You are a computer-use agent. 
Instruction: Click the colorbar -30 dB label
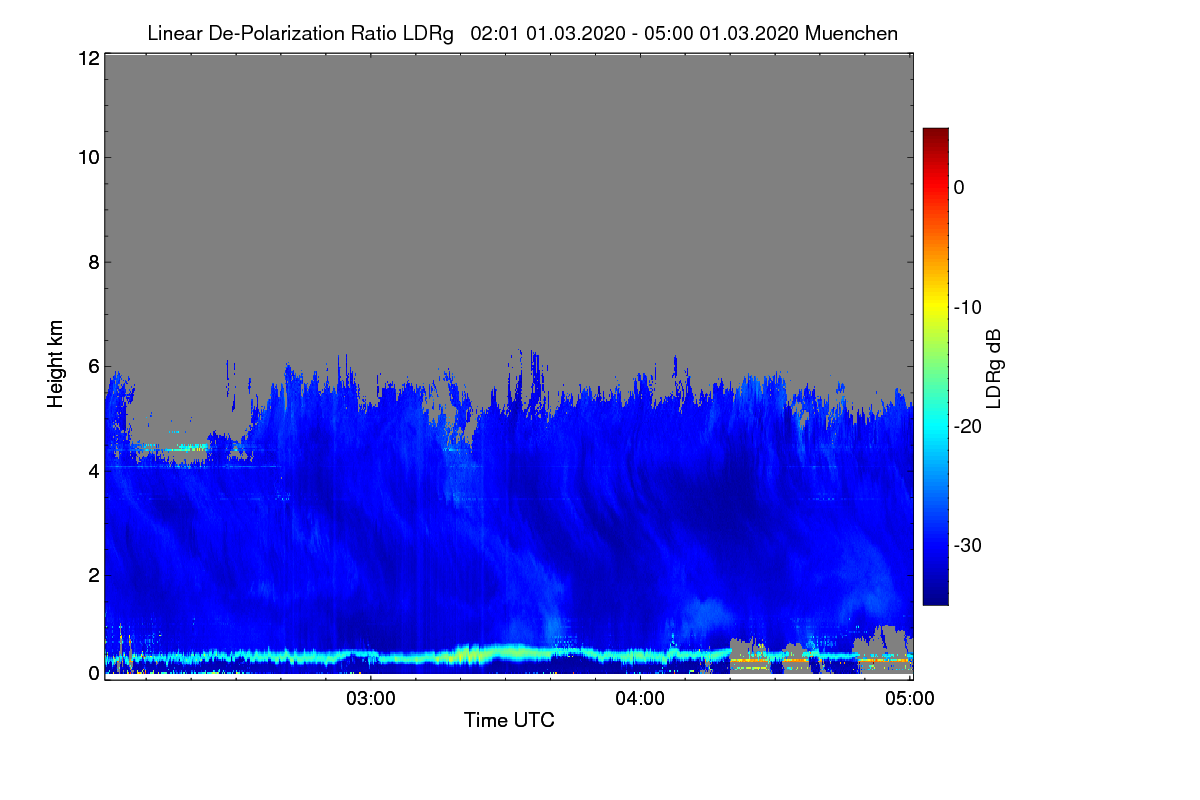click(967, 546)
